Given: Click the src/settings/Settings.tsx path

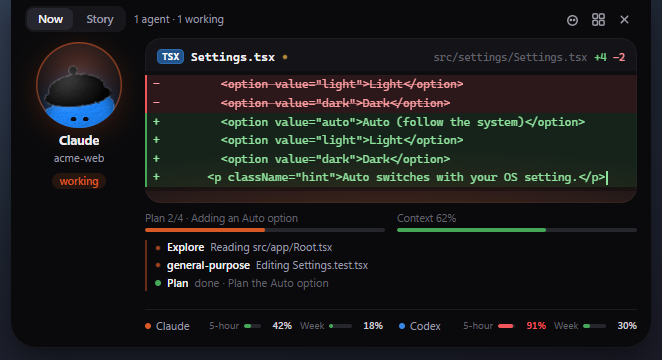Looking at the screenshot, I should (x=510, y=57).
